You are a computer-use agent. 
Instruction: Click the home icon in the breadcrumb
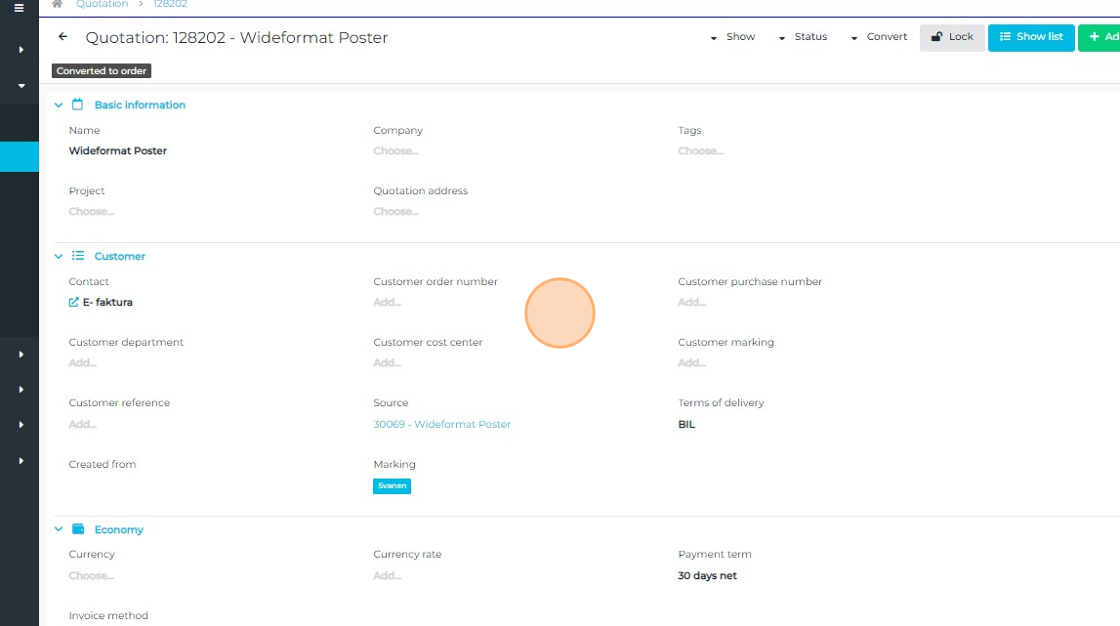pos(58,4)
